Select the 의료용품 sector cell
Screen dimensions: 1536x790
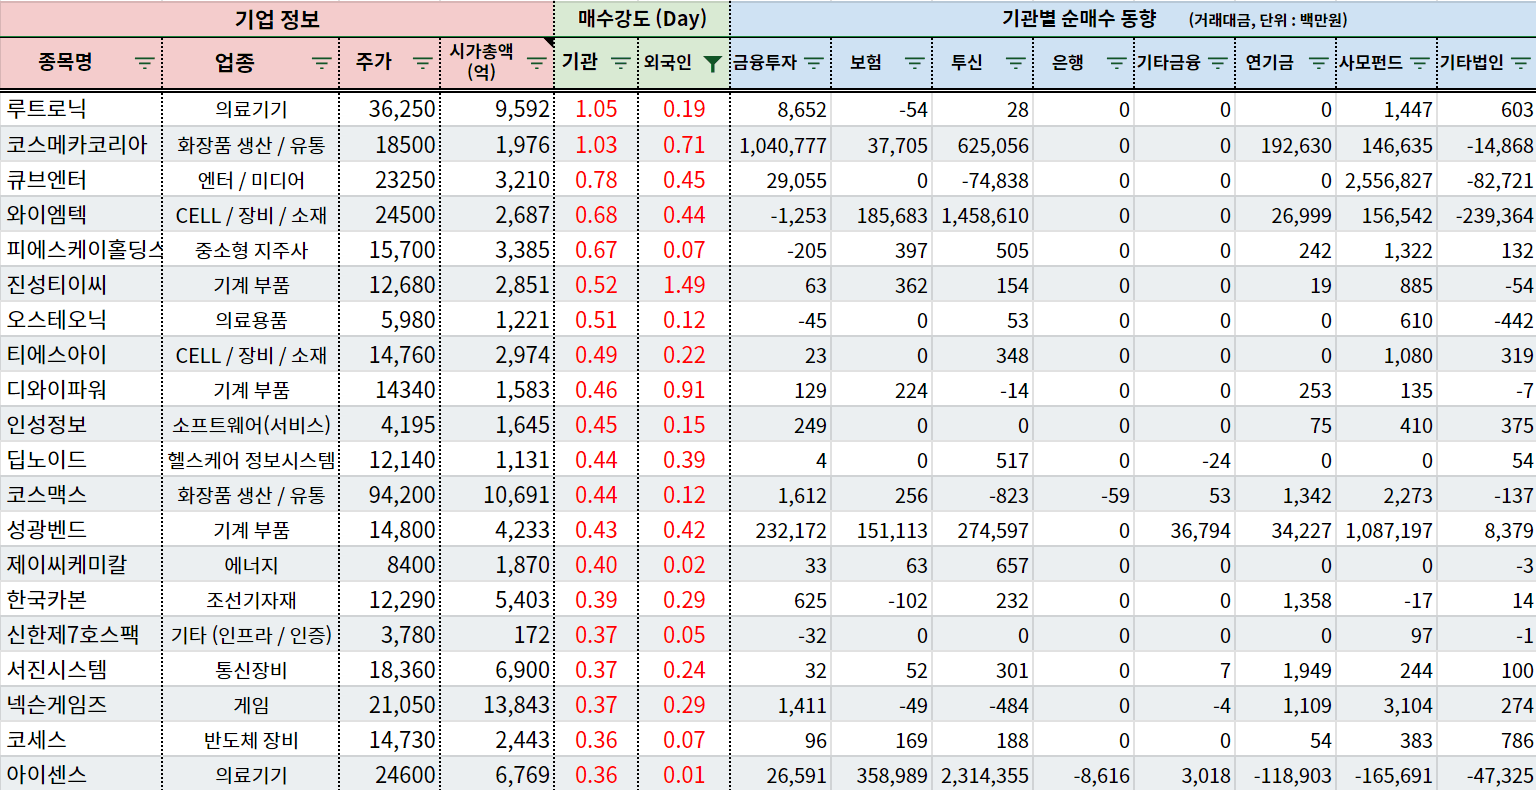point(251,320)
